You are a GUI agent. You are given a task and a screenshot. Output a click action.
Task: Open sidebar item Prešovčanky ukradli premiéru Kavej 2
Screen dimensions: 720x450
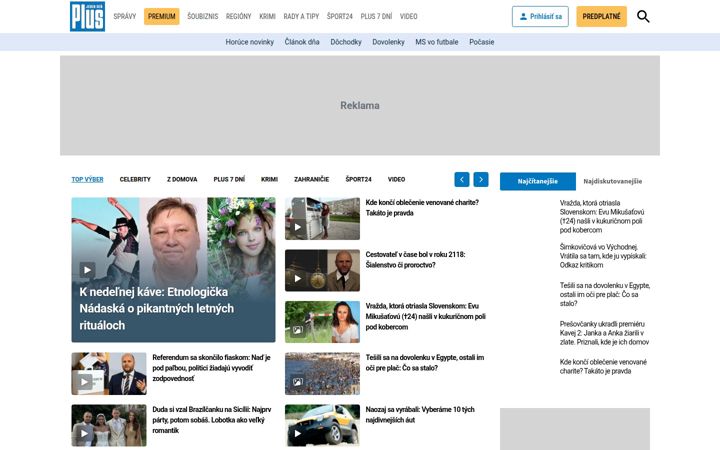[604, 333]
